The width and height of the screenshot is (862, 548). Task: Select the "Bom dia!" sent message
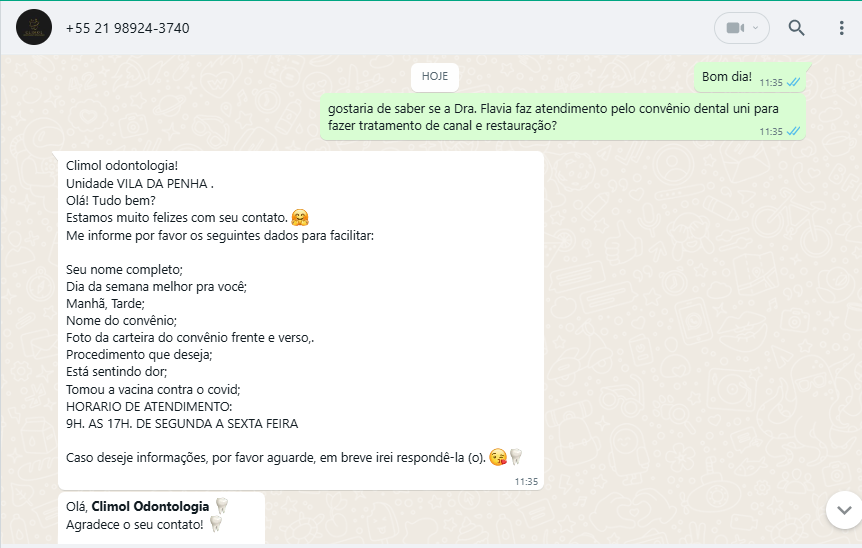tap(750, 78)
